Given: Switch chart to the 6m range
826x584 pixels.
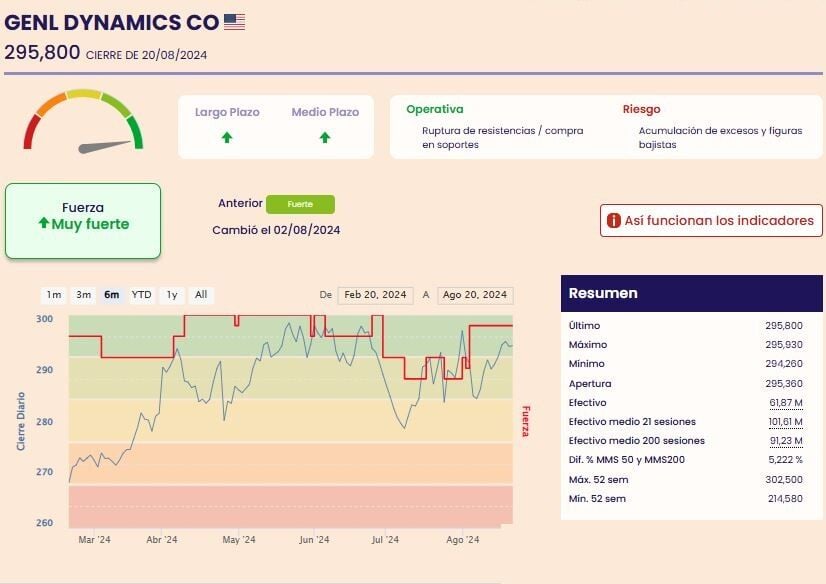Looking at the screenshot, I should [112, 295].
